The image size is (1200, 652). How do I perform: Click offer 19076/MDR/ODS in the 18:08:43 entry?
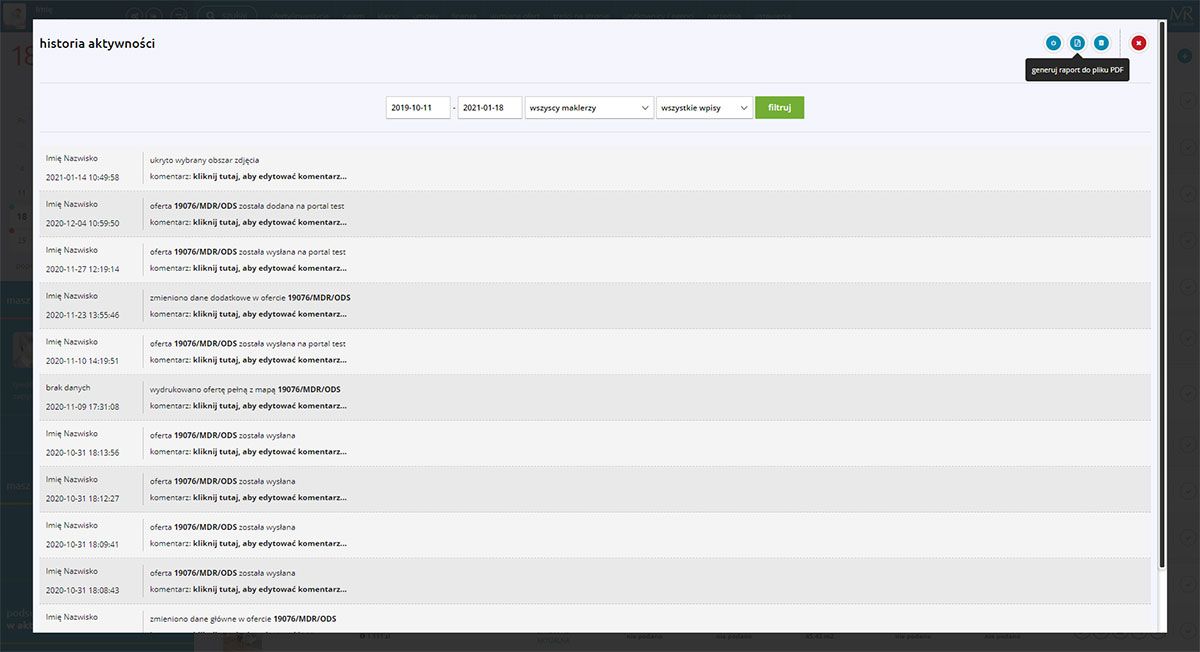[x=205, y=574]
